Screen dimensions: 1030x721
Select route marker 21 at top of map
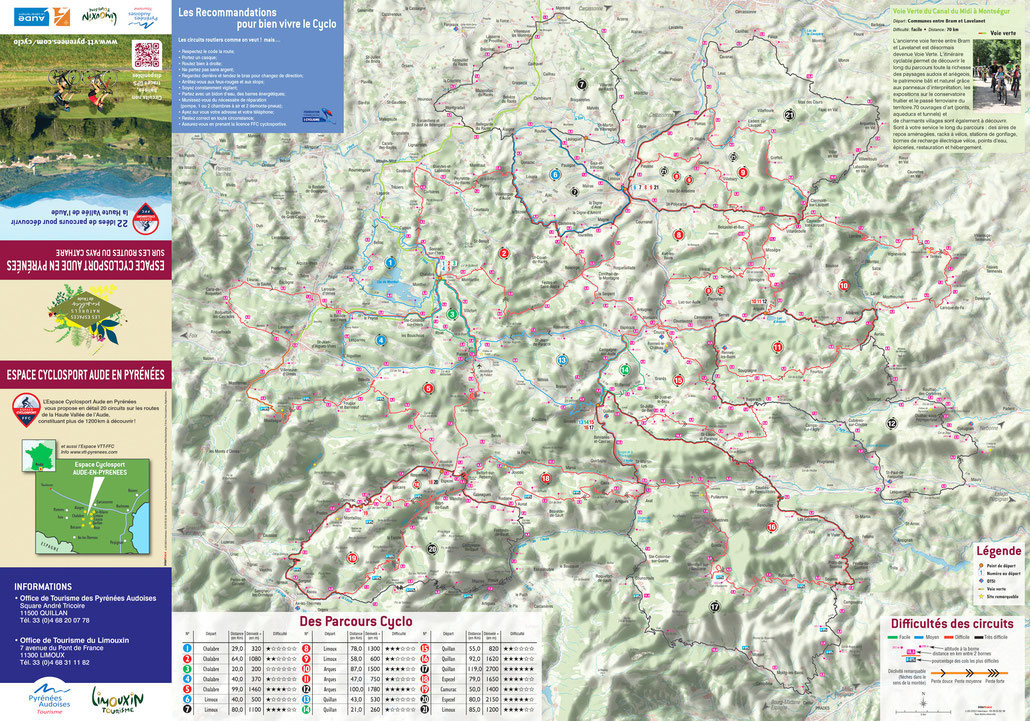click(x=790, y=114)
